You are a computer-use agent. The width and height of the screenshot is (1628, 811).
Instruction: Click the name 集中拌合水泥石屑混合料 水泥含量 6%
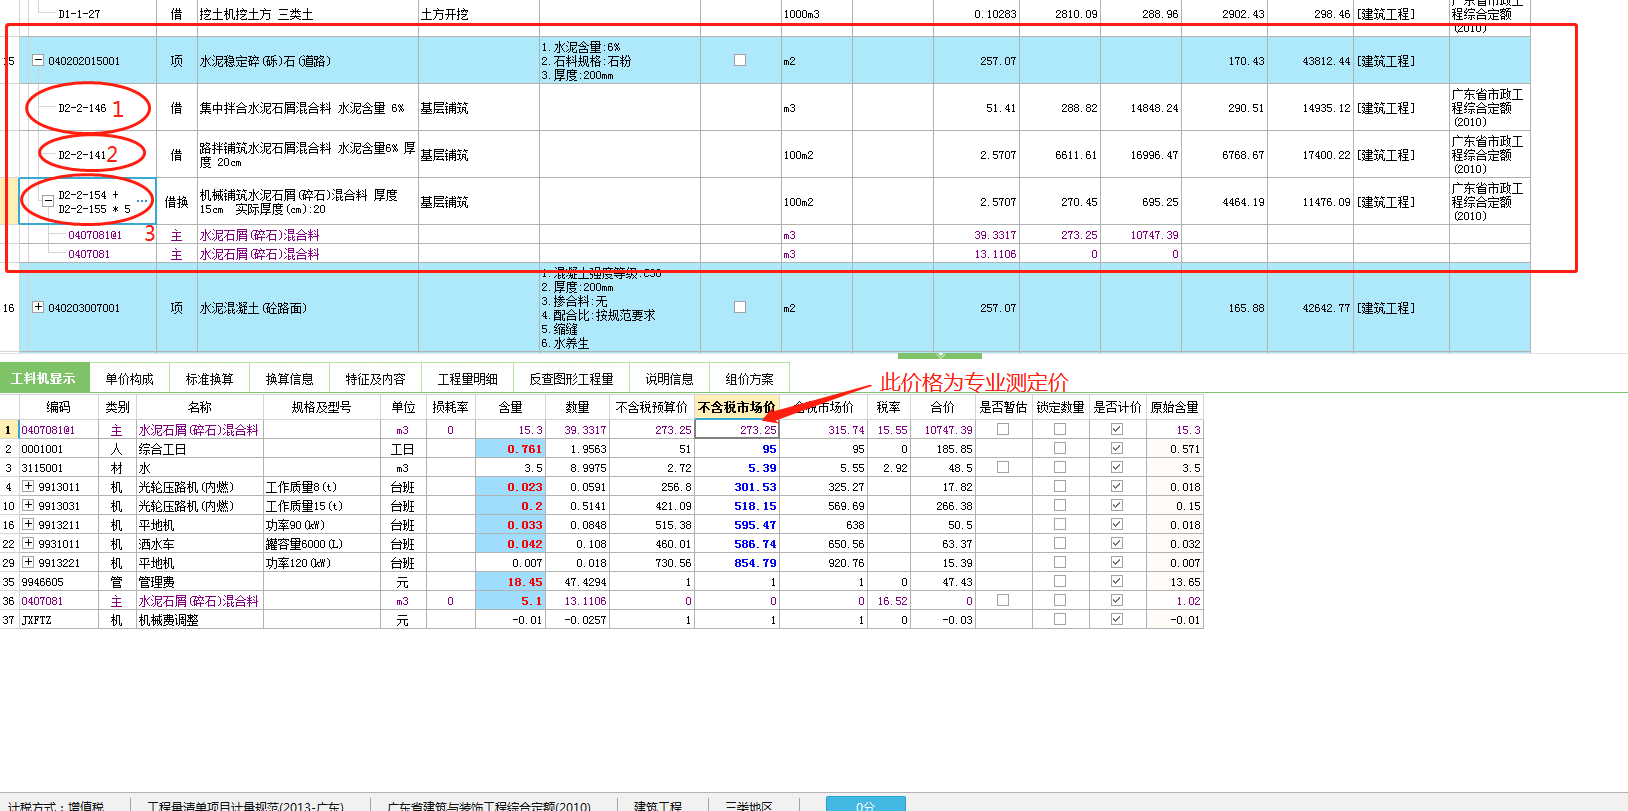[301, 108]
